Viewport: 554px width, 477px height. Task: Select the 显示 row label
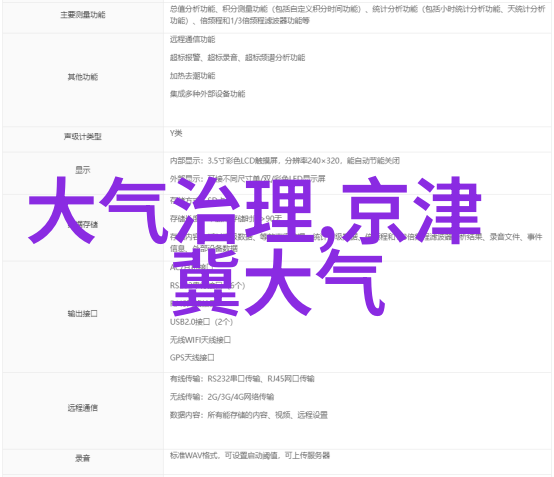point(83,170)
